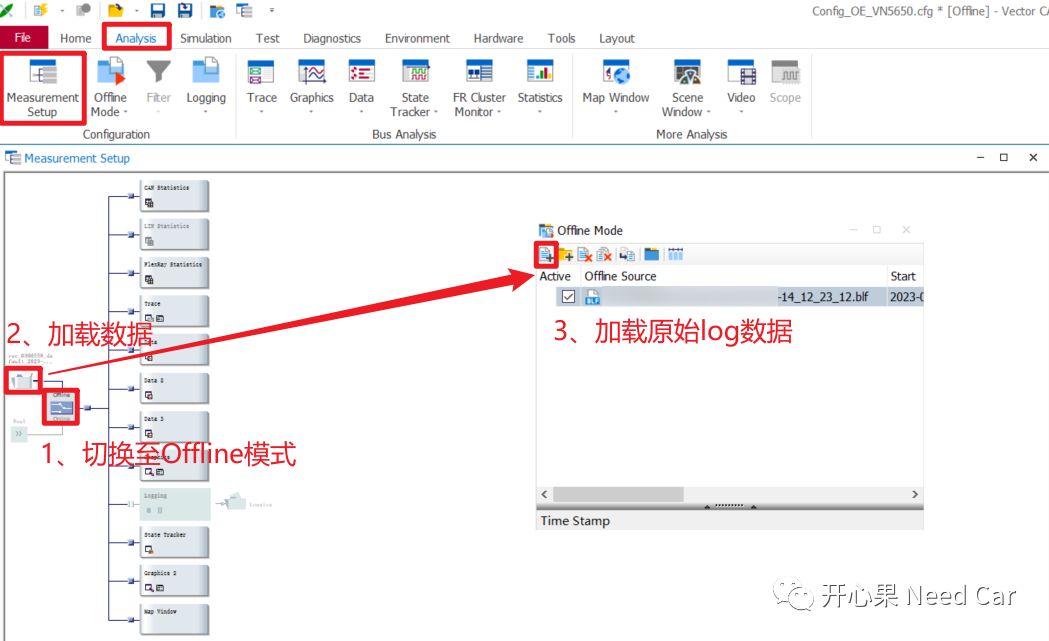The image size is (1049, 641).
Task: Click the Logging button in the ribbon
Action: [x=206, y=85]
